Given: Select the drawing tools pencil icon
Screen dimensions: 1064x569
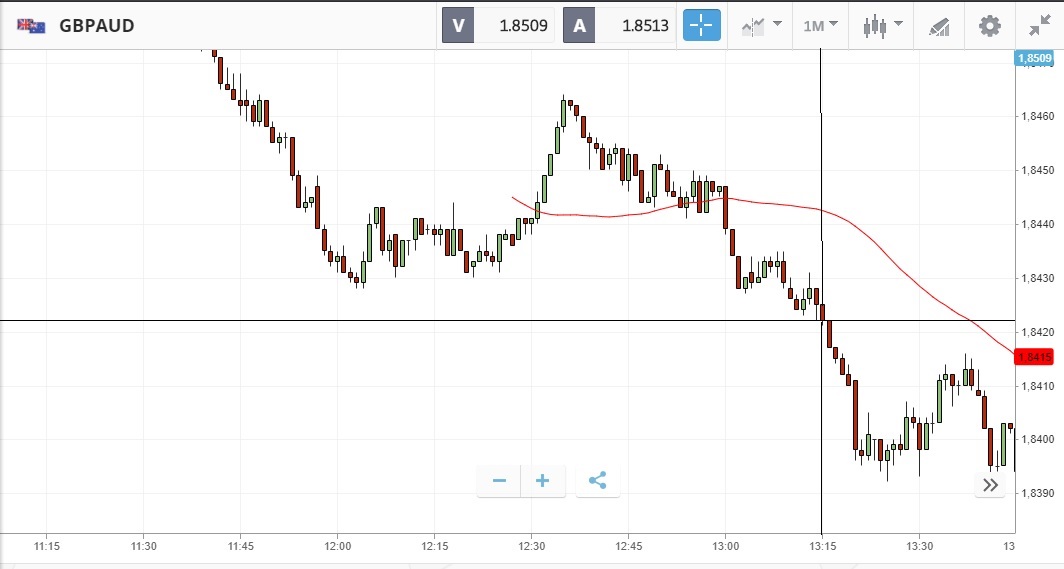Looking at the screenshot, I should [x=938, y=25].
